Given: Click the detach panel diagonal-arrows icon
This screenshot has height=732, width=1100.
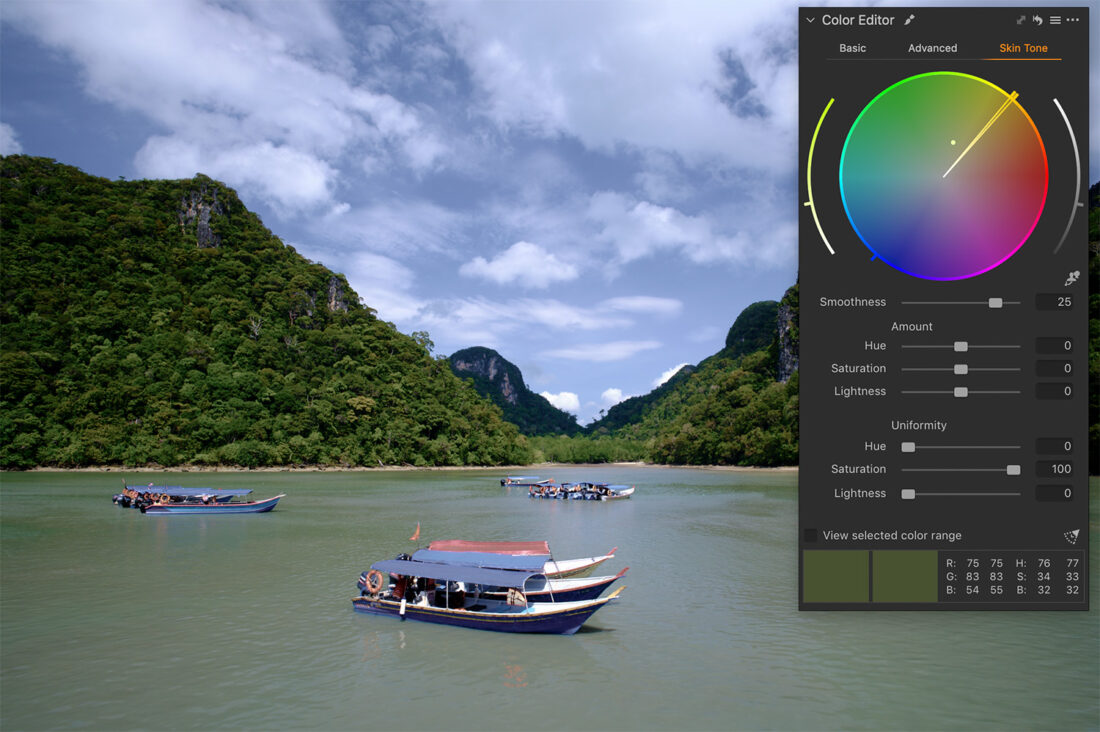Looking at the screenshot, I should pos(1021,18).
